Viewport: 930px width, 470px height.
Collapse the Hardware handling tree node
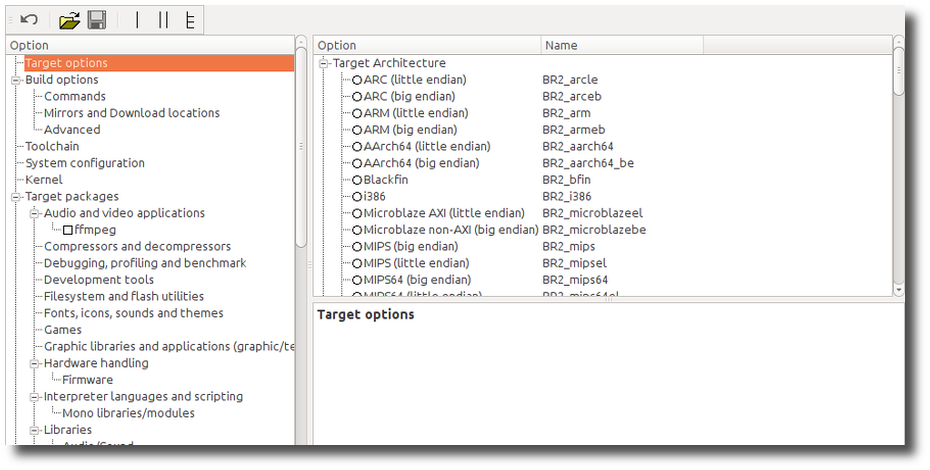pos(34,363)
